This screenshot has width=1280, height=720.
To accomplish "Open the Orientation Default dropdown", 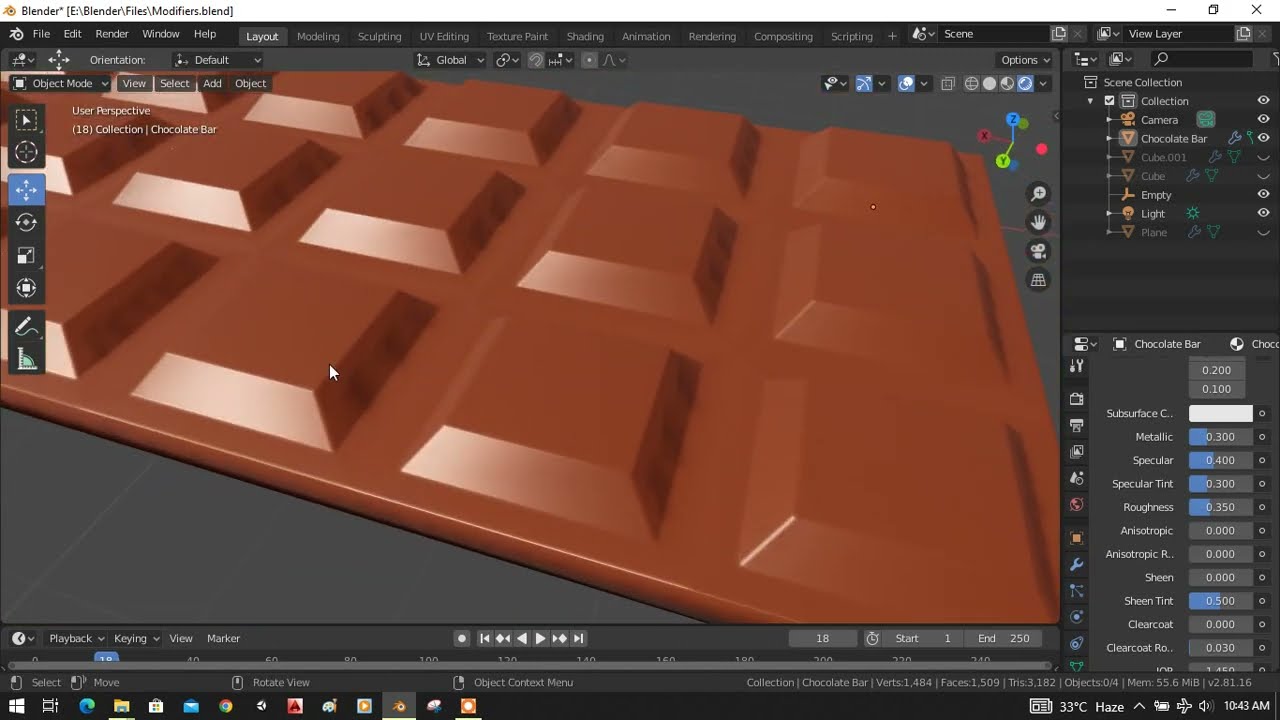I will [x=218, y=60].
